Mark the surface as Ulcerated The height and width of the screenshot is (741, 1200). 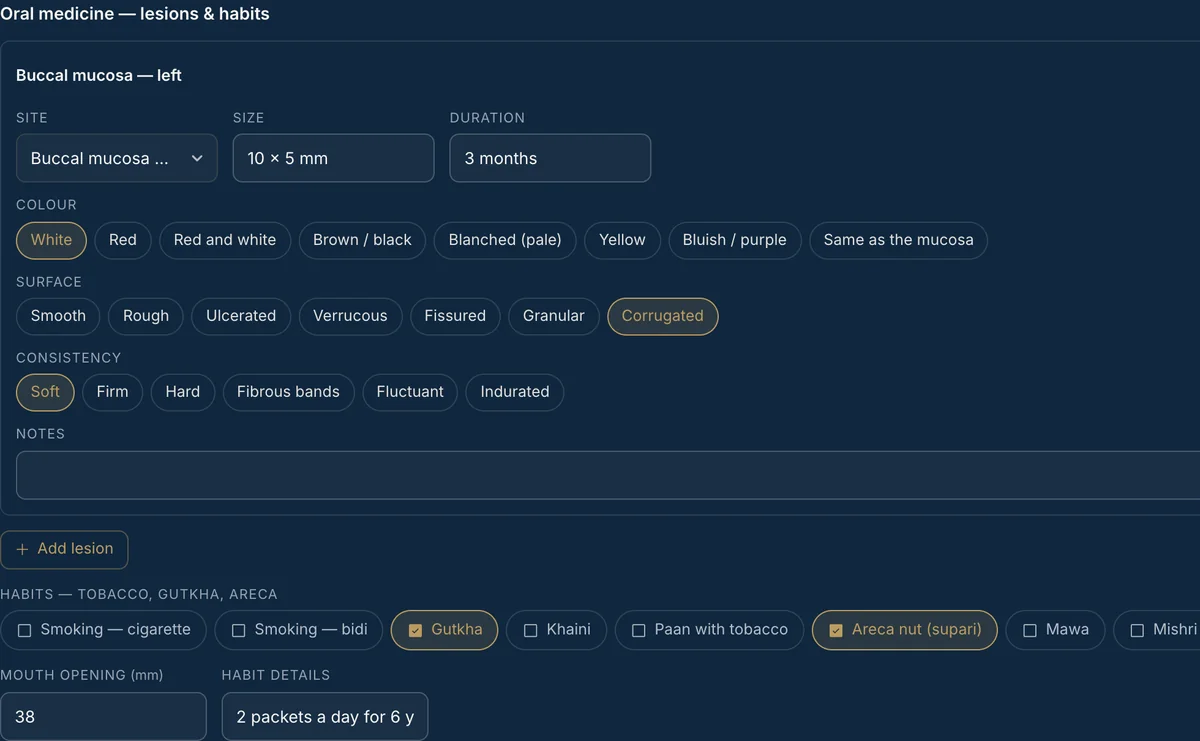point(241,316)
